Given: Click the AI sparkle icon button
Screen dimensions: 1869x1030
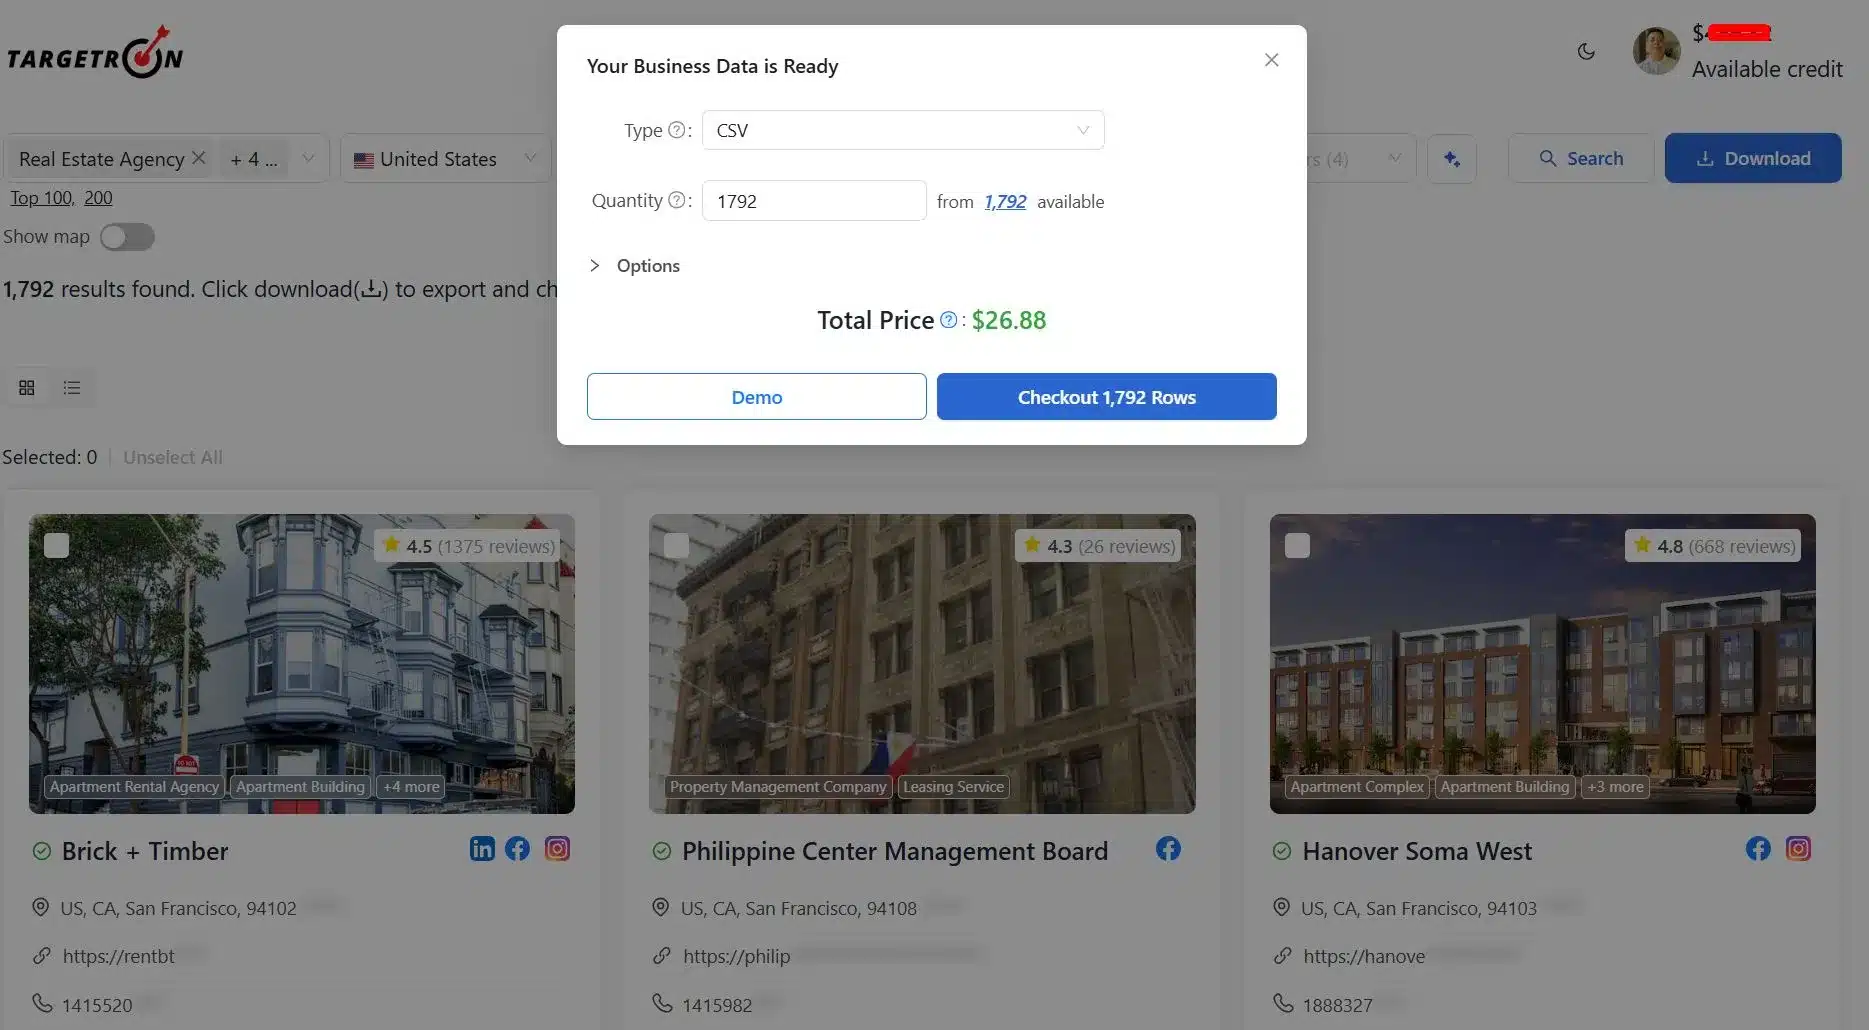Looking at the screenshot, I should (x=1452, y=159).
